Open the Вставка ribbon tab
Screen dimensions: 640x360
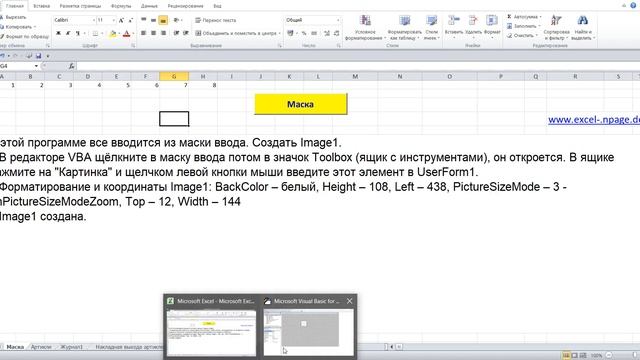point(41,6)
